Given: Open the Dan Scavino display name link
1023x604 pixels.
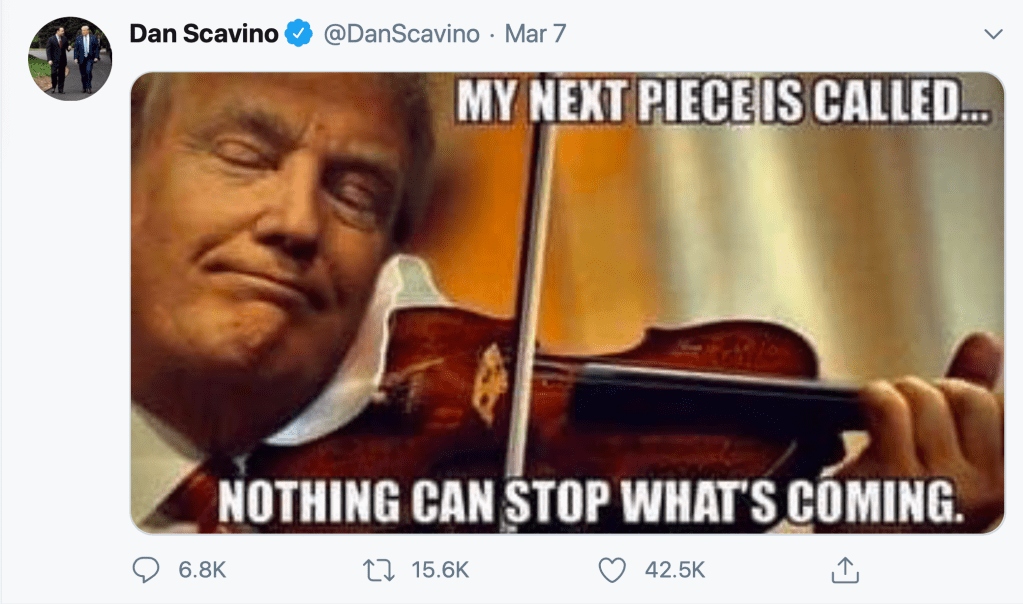Looking at the screenshot, I should pos(205,34).
